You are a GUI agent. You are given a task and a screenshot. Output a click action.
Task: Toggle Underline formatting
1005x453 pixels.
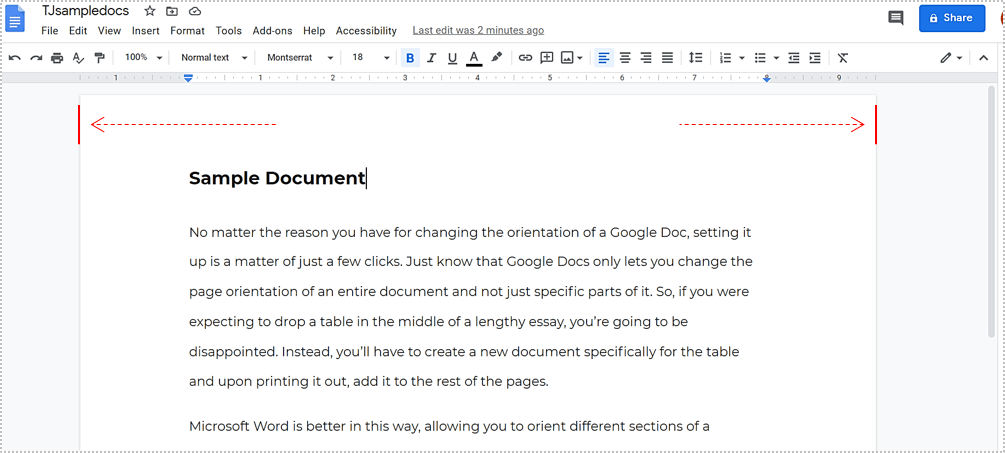point(452,58)
